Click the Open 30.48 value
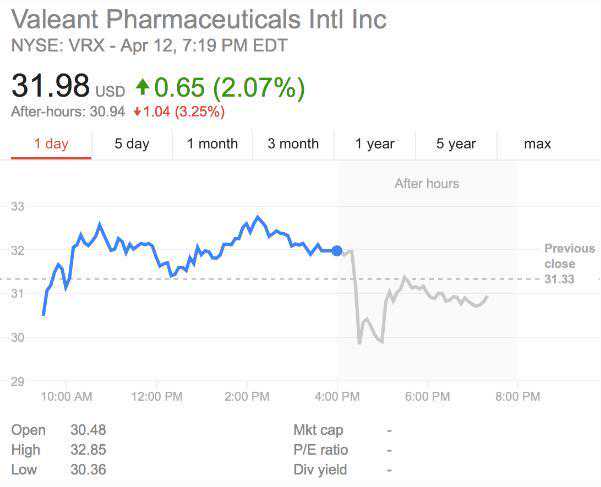 click(88, 430)
